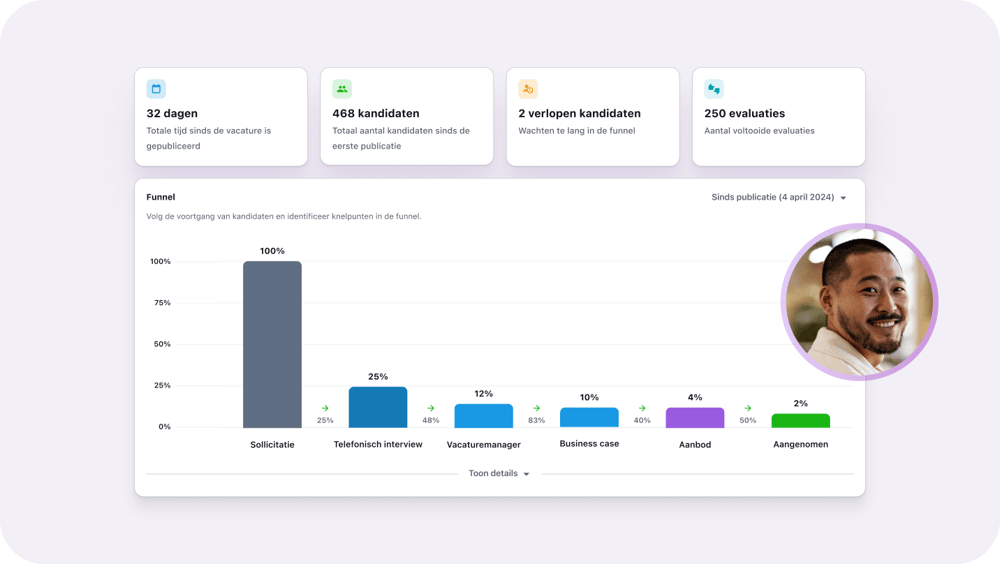Select the gray Sollicitatie bar

(x=272, y=345)
